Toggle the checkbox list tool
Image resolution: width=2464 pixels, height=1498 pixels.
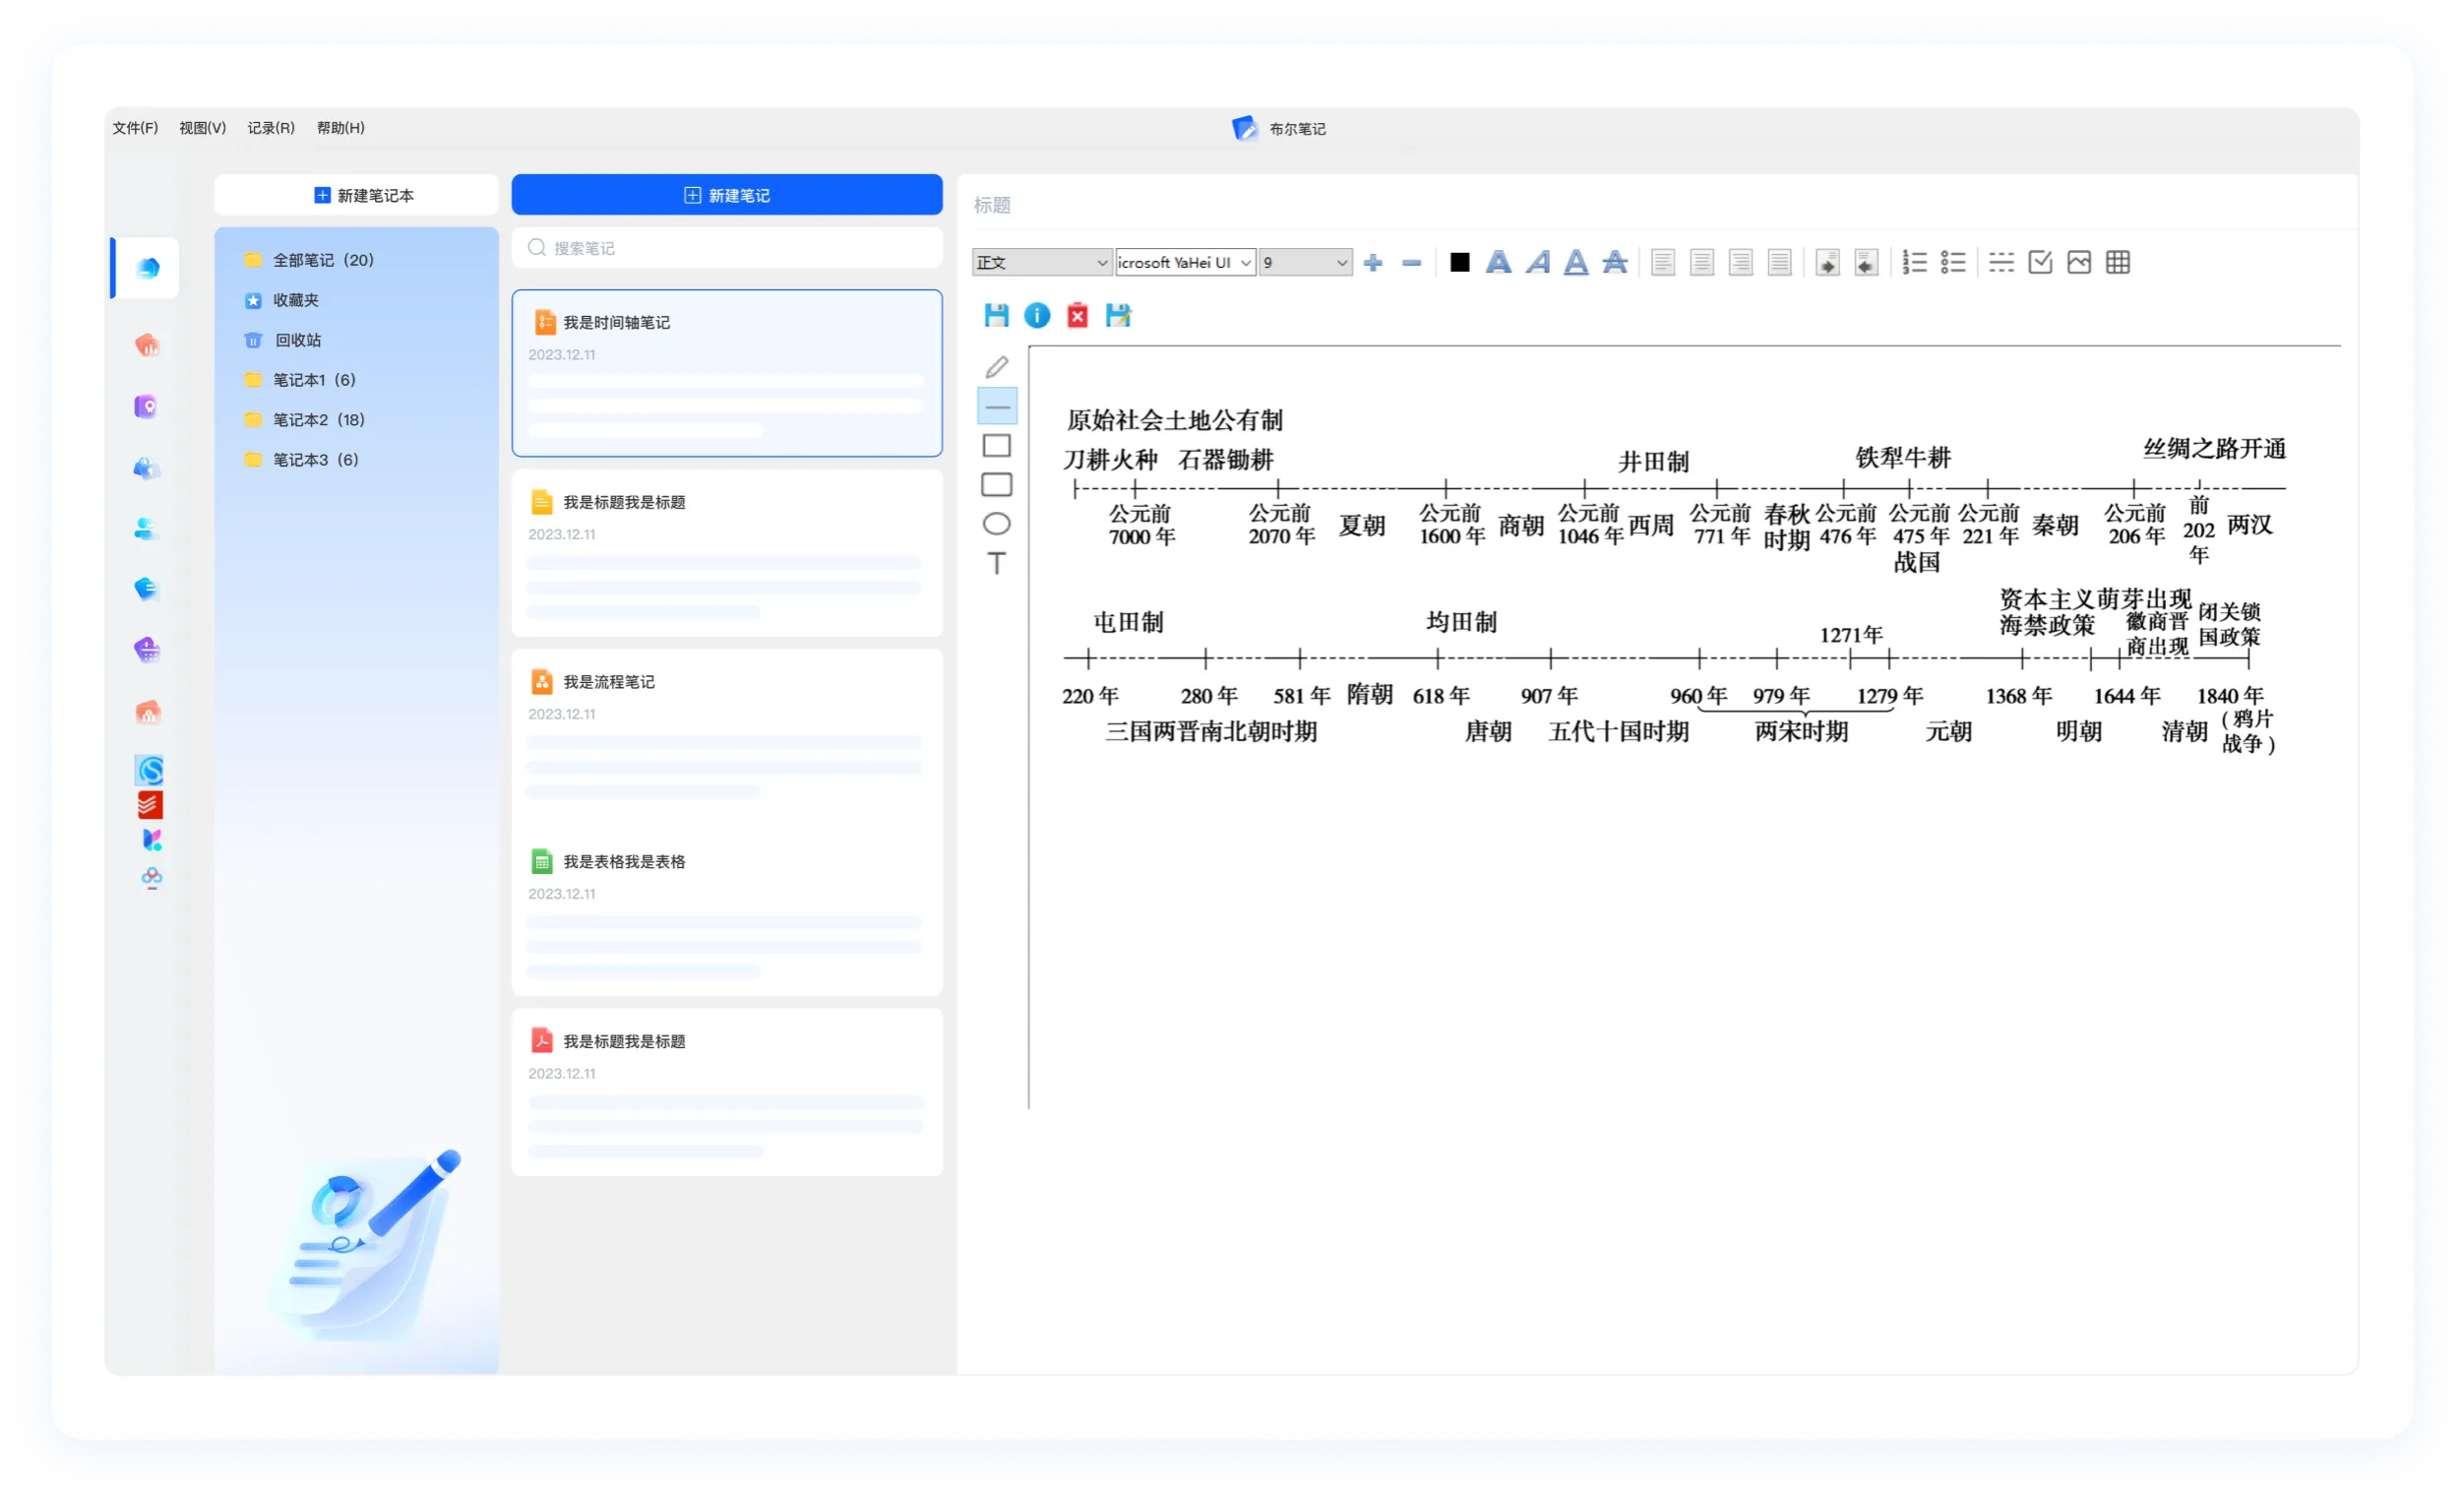click(2039, 263)
